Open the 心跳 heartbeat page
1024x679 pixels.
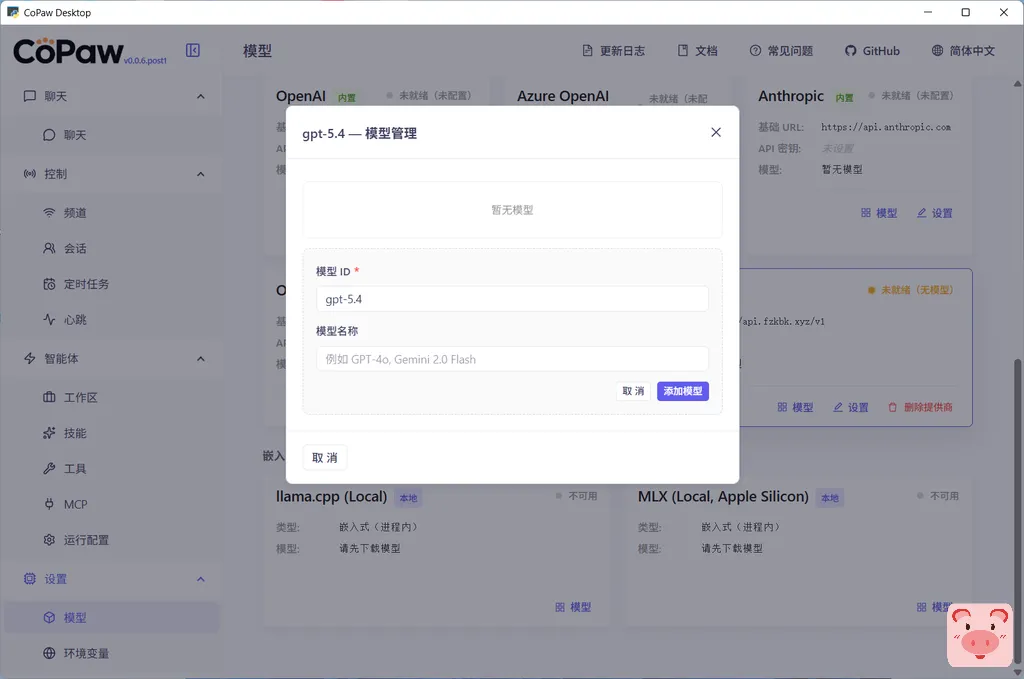(112, 320)
